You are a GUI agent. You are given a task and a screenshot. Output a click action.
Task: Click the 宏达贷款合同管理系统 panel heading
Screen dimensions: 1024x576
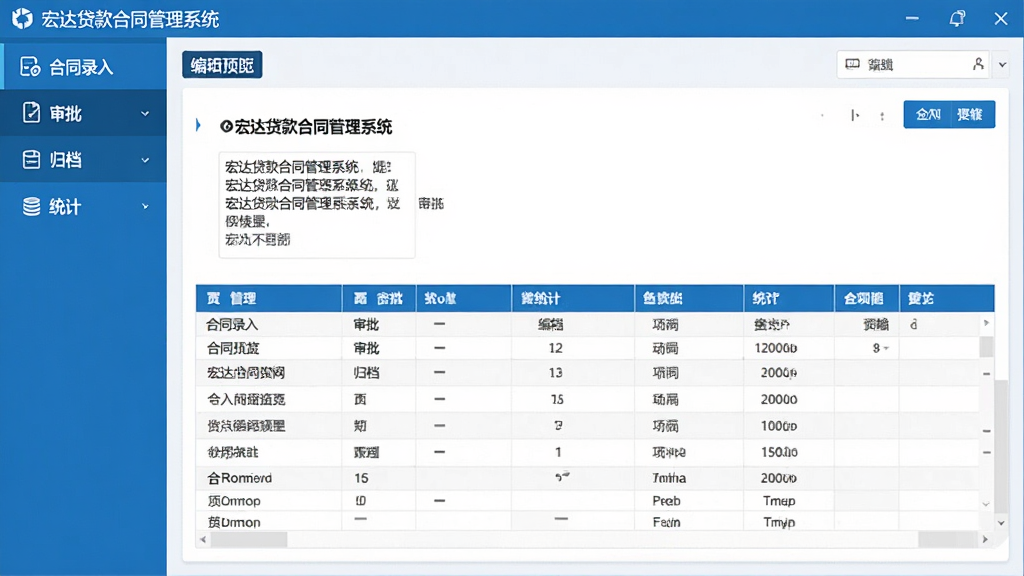click(x=313, y=127)
